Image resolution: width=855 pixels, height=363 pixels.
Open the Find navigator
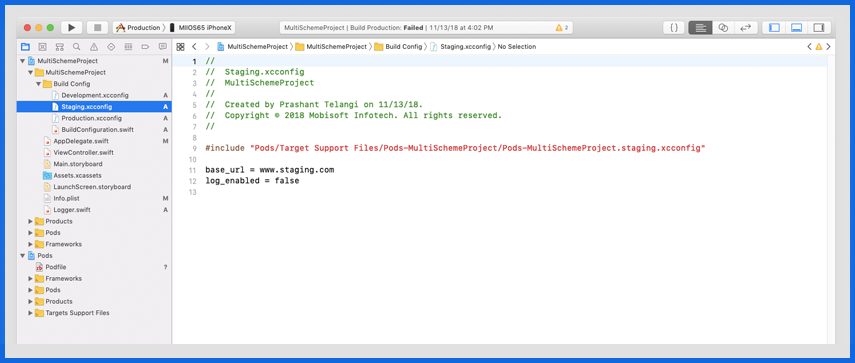[x=77, y=47]
